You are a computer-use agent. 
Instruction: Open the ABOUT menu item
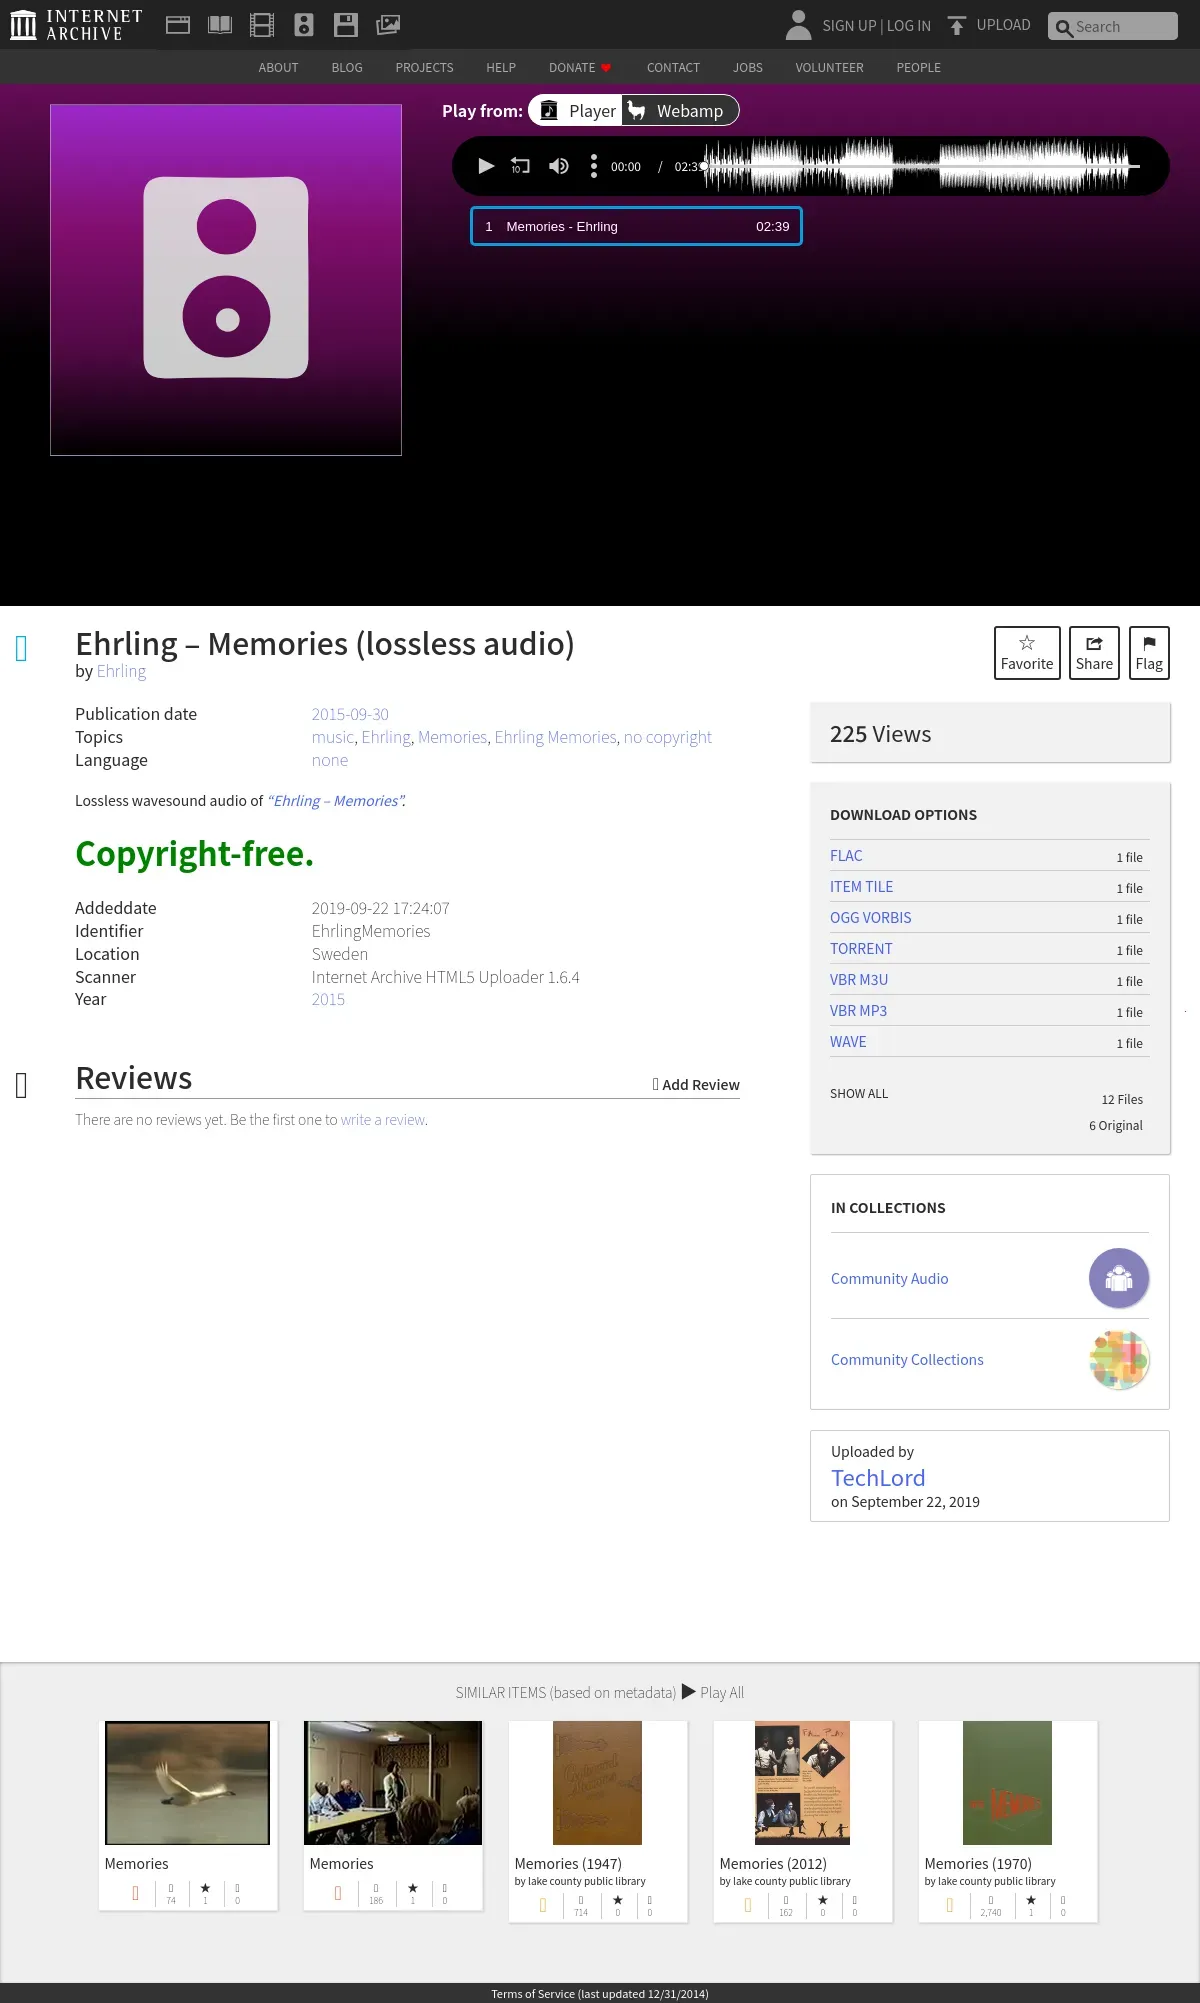point(278,68)
